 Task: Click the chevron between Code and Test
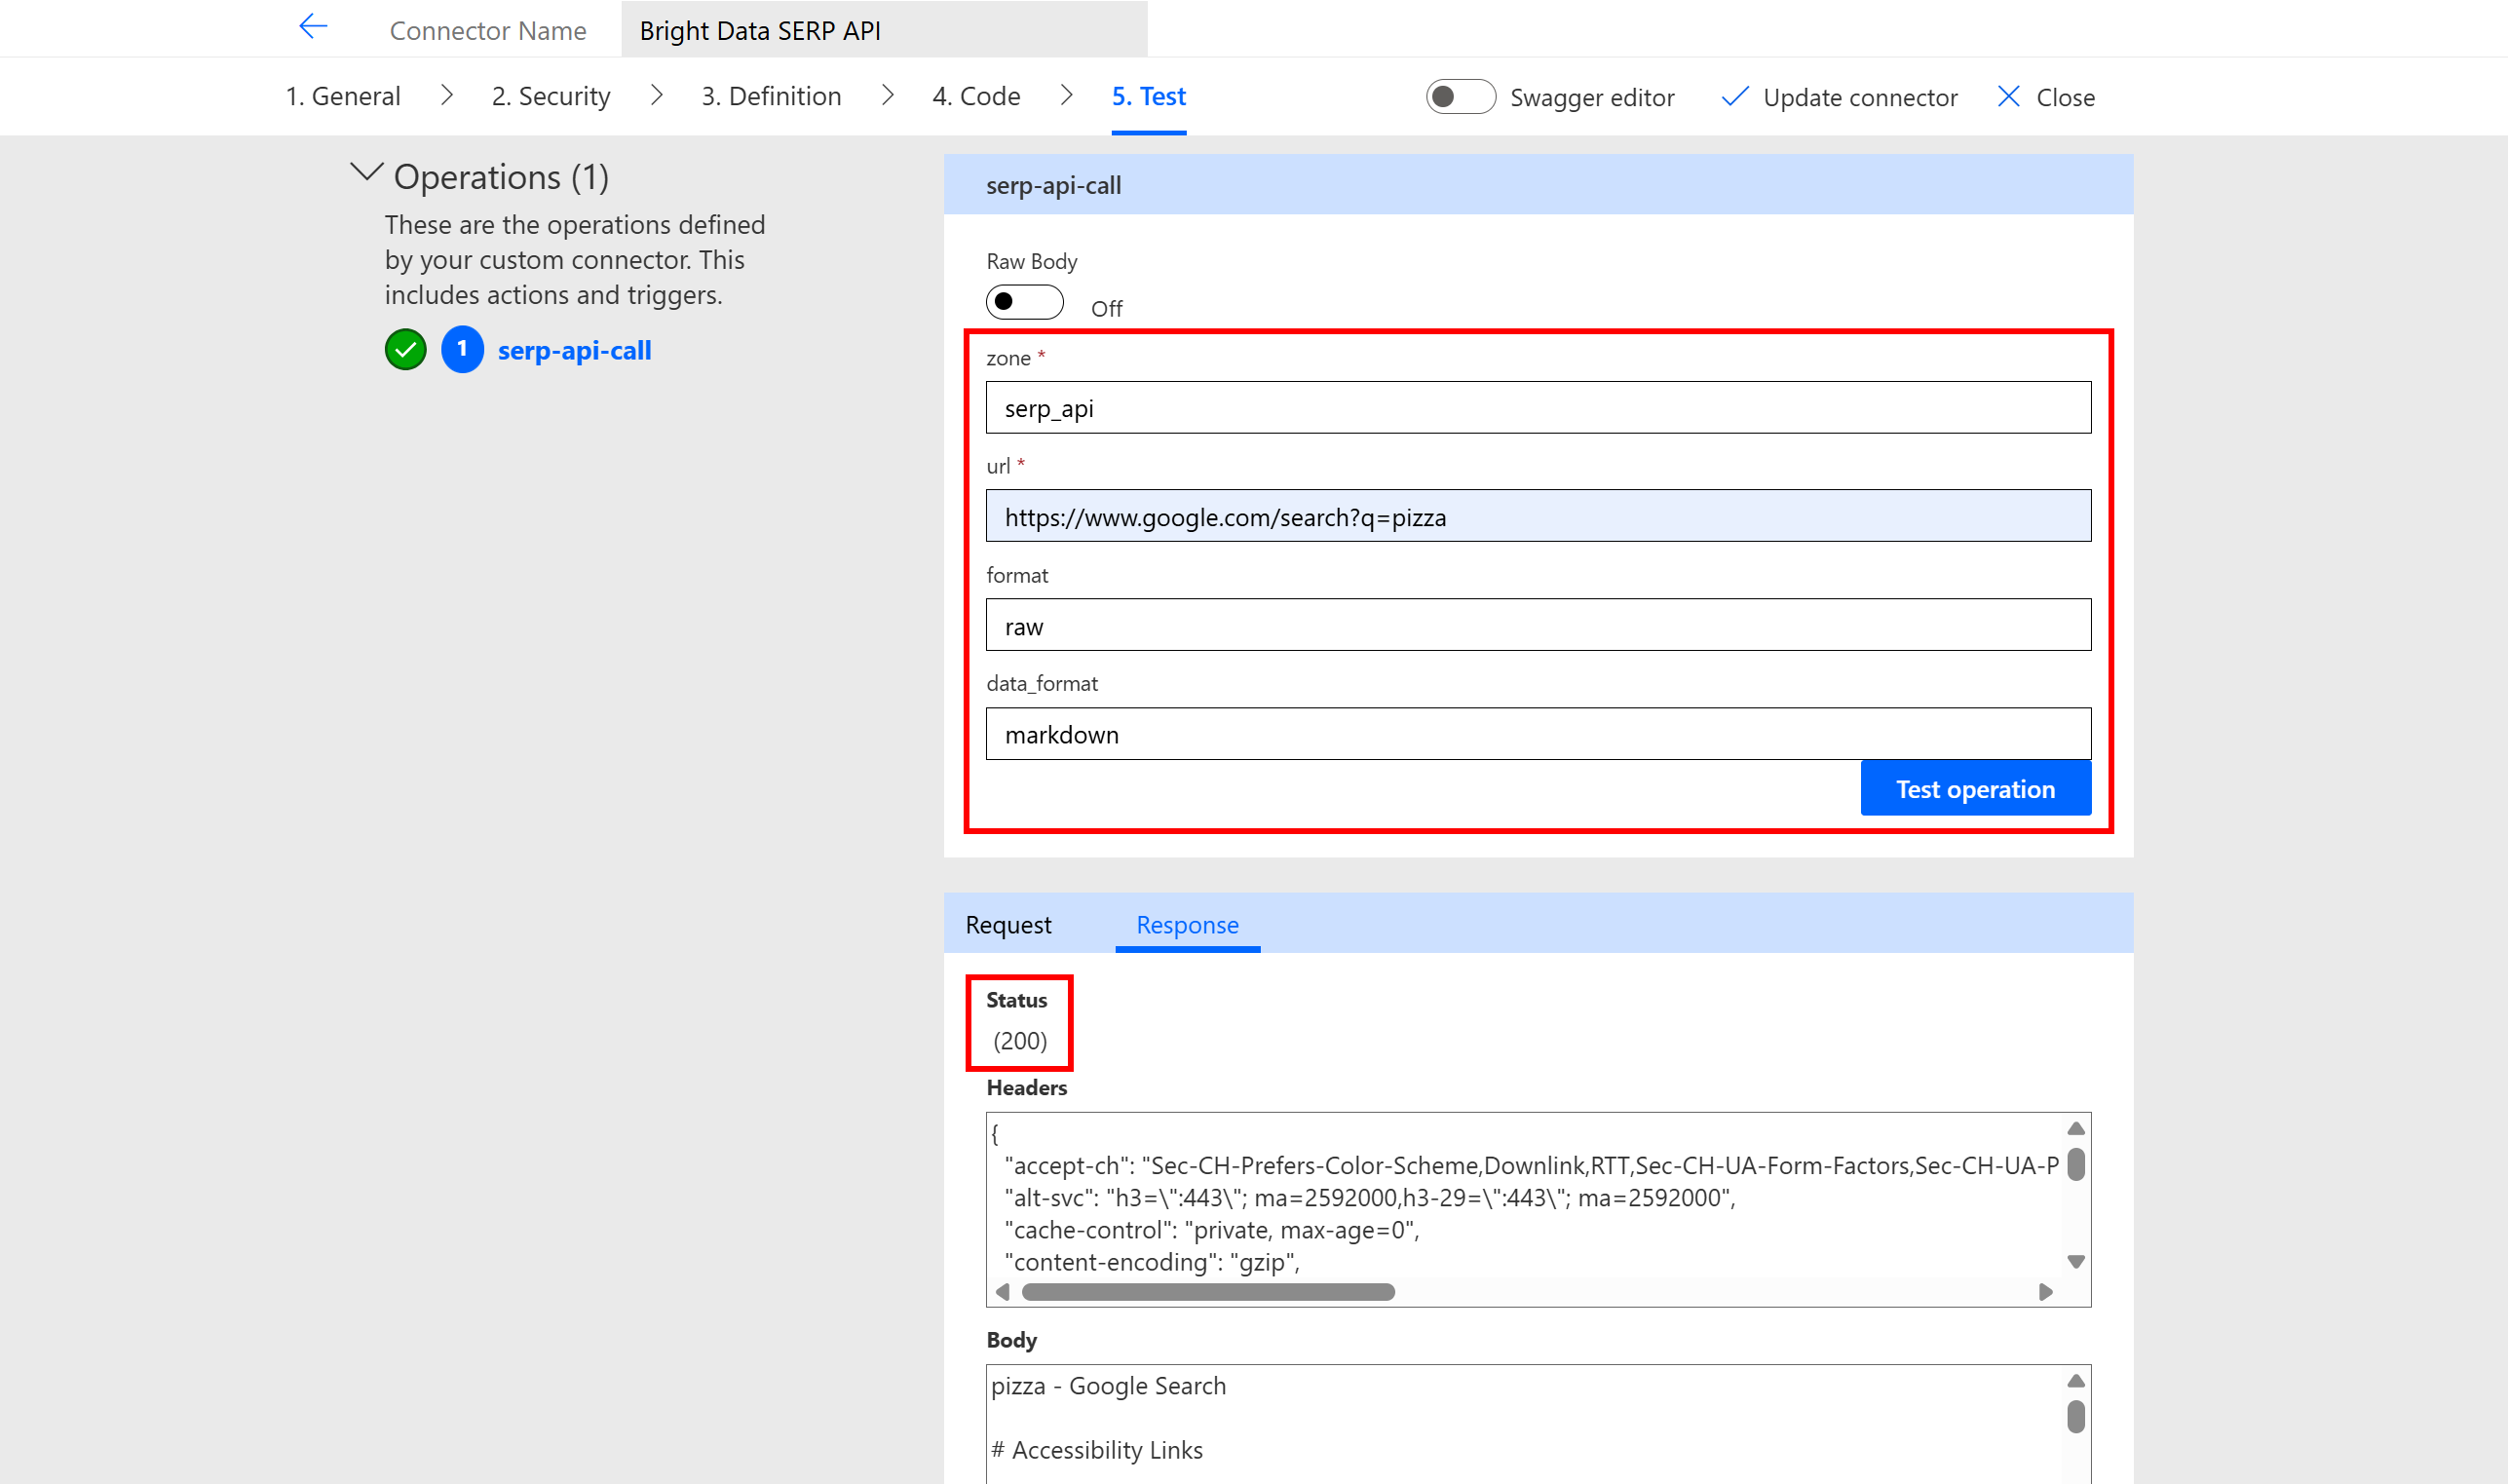point(1066,95)
